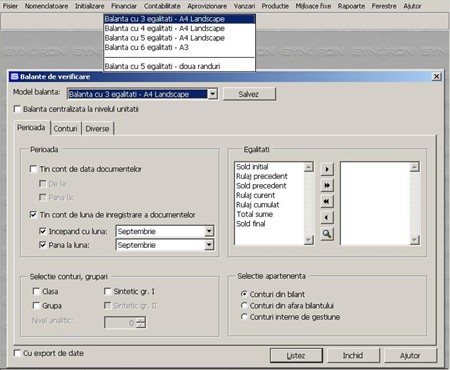Choose Balanta cu 4 egalitati - A4 Landscape

(x=179, y=28)
